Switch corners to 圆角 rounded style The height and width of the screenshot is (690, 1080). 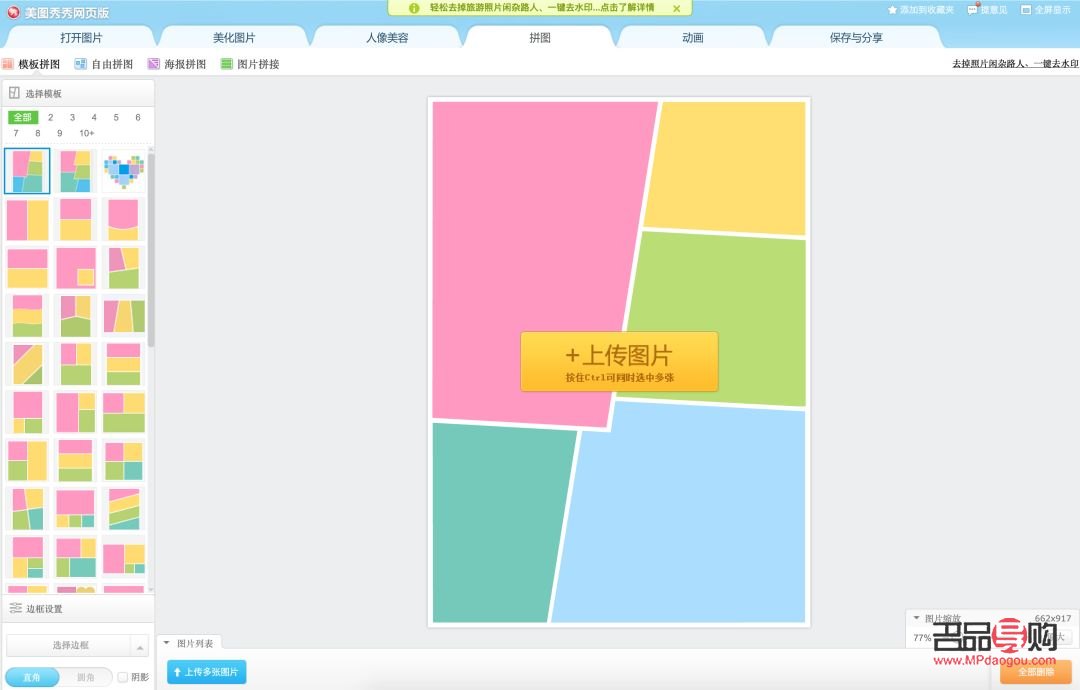click(86, 677)
